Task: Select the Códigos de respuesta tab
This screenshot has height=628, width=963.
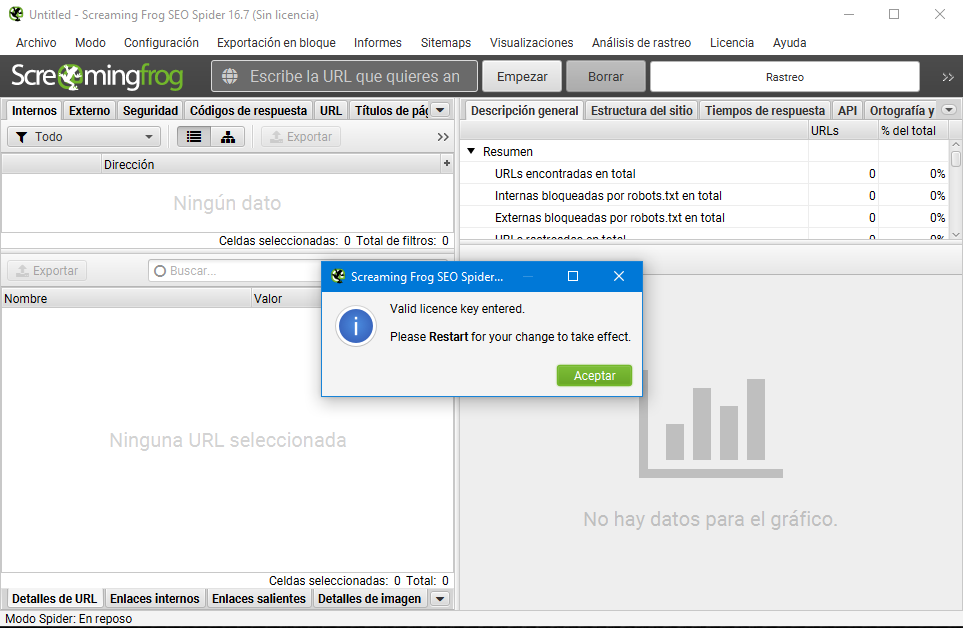Action: (248, 110)
